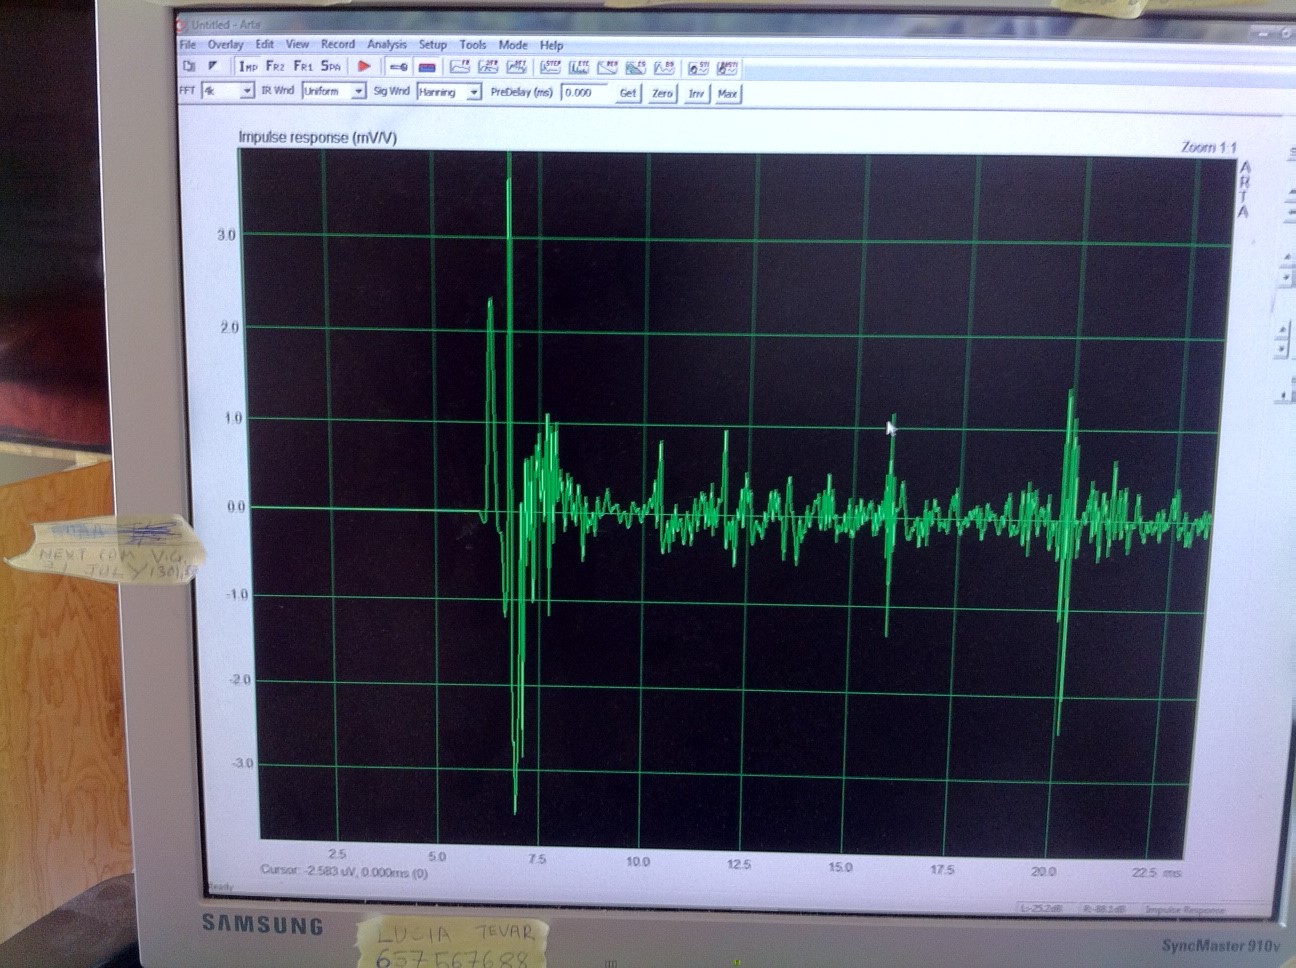Click the last toolbar icon after STI

727,68
